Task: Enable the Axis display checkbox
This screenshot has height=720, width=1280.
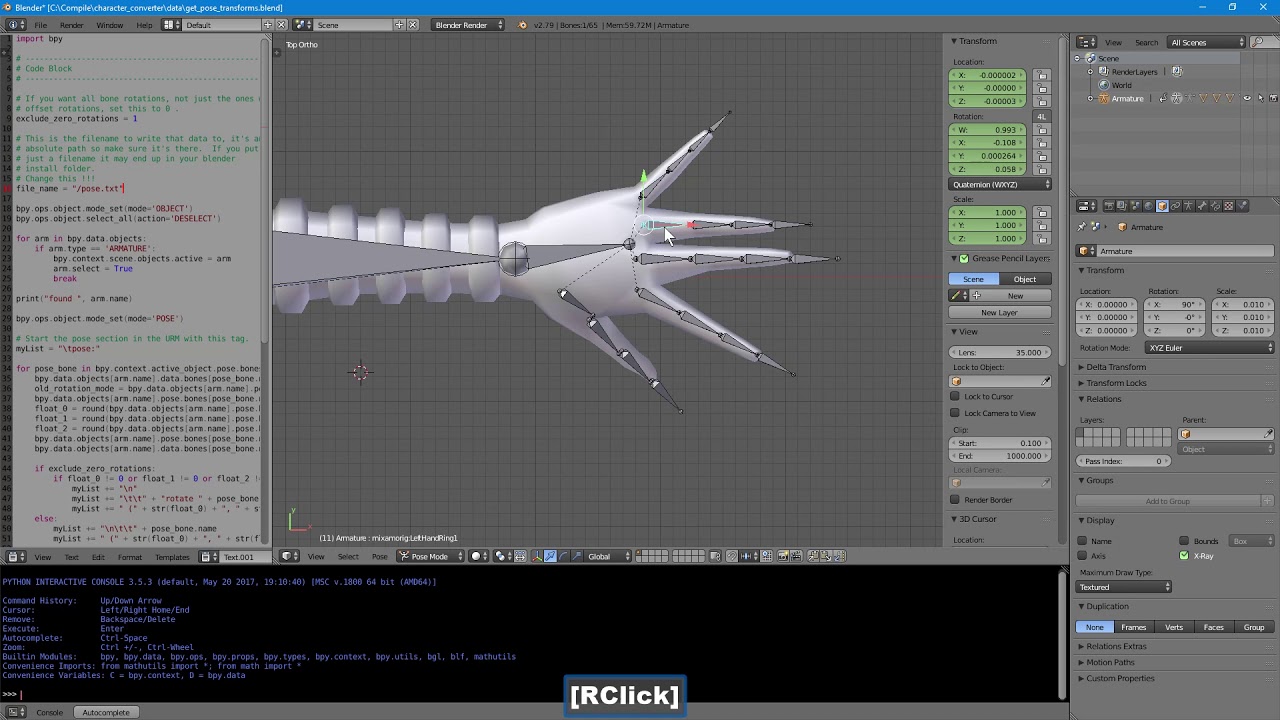Action: click(x=1082, y=555)
